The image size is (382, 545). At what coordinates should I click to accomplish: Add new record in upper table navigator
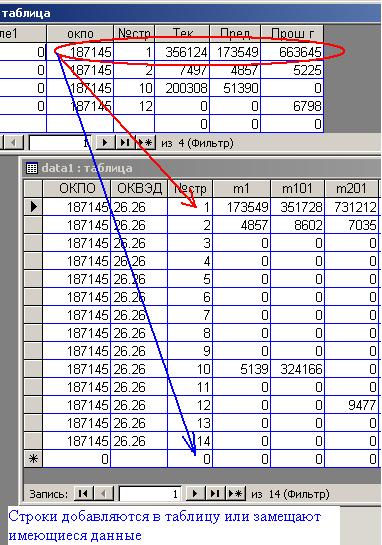(x=145, y=143)
